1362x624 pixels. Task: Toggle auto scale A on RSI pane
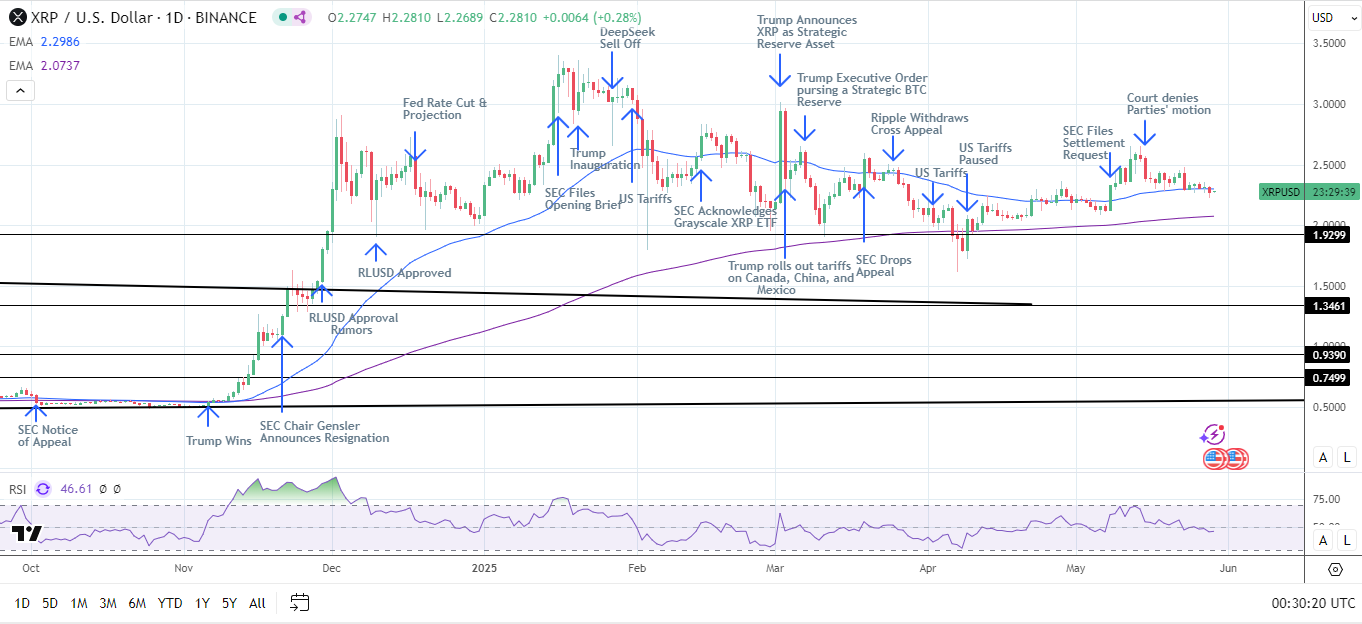tap(1323, 540)
